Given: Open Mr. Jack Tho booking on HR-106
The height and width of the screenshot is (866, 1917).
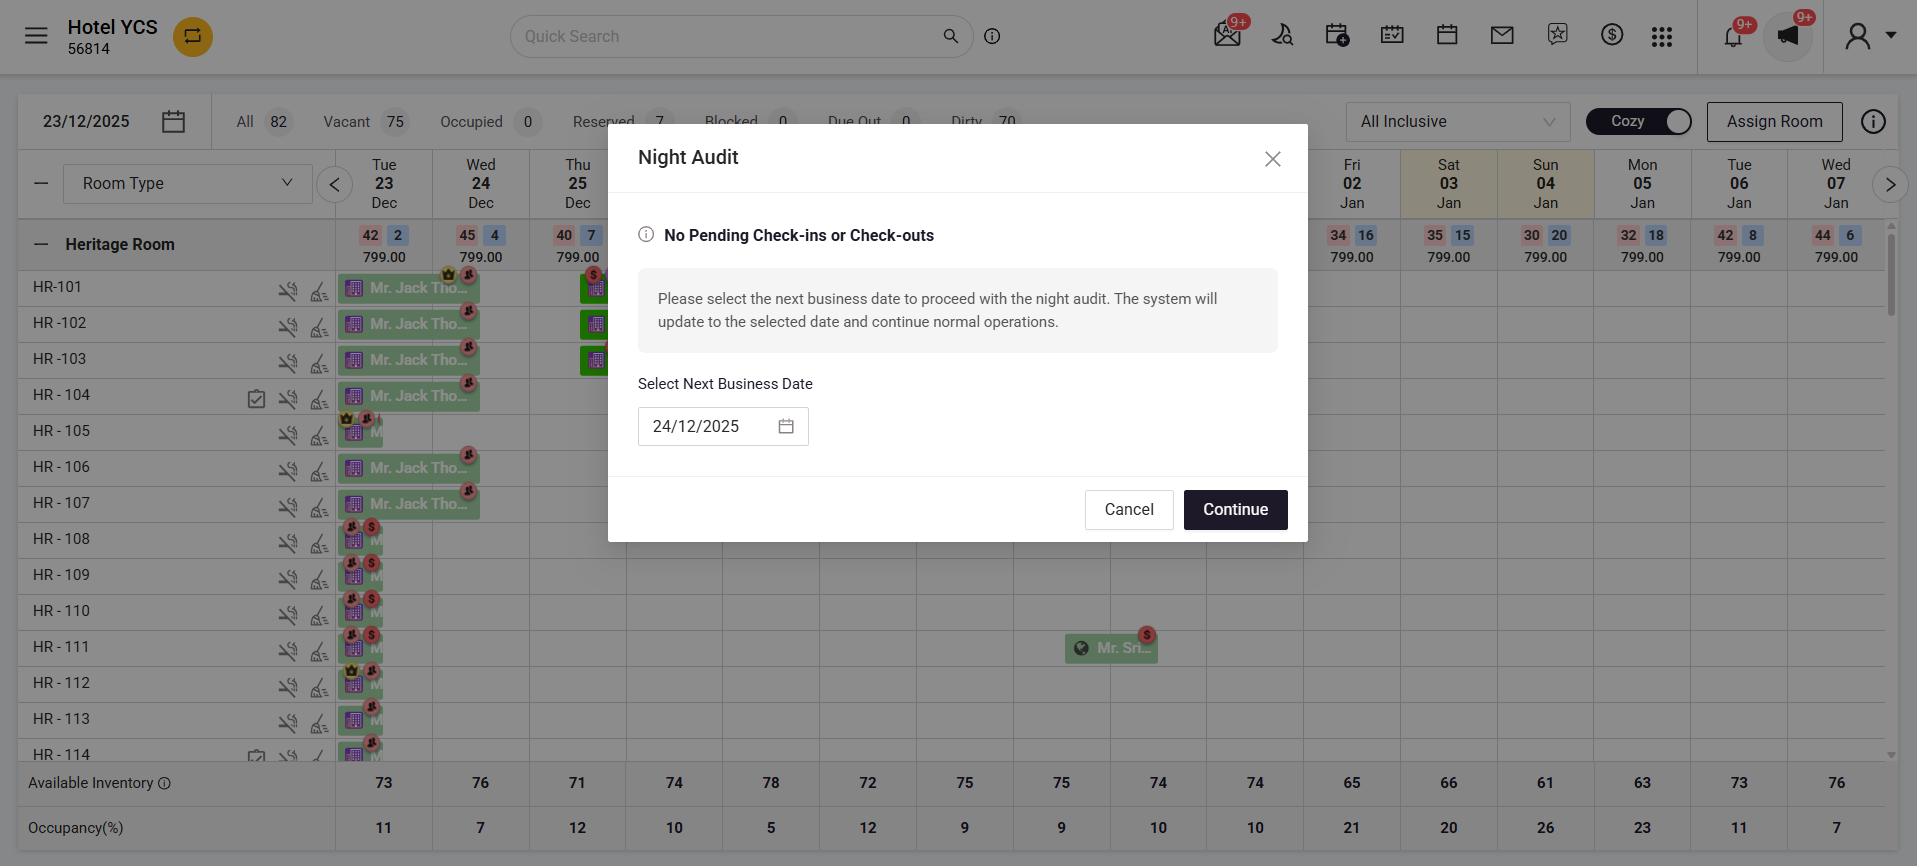Looking at the screenshot, I should (x=408, y=468).
